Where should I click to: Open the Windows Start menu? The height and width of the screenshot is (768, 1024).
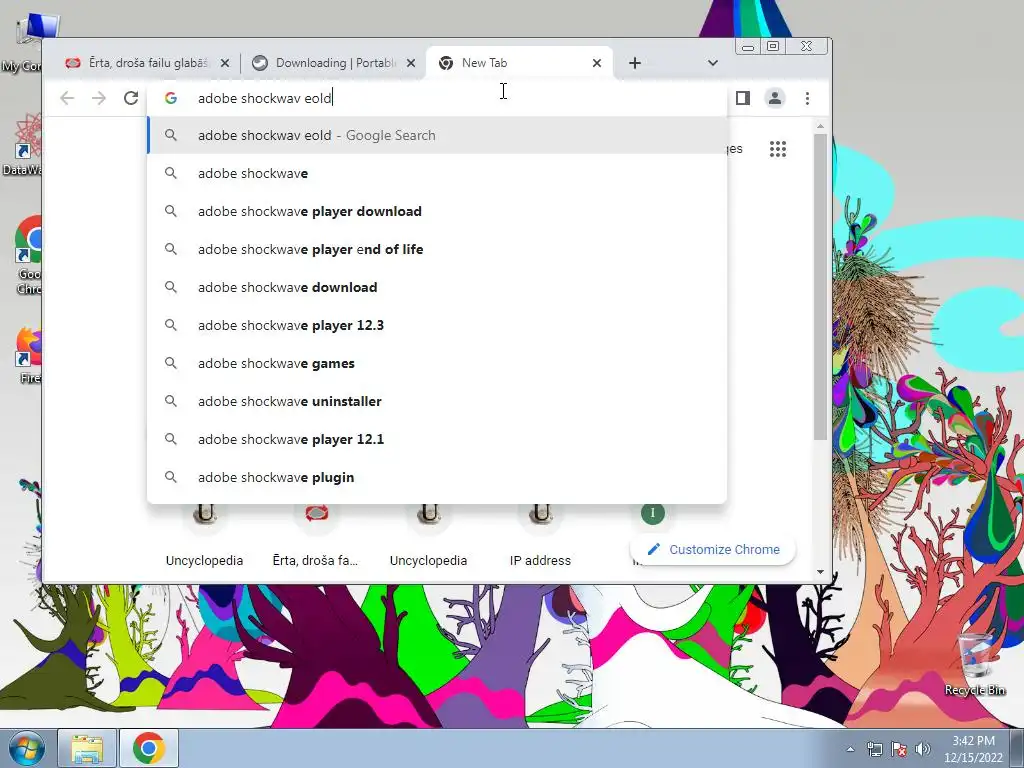point(26,748)
